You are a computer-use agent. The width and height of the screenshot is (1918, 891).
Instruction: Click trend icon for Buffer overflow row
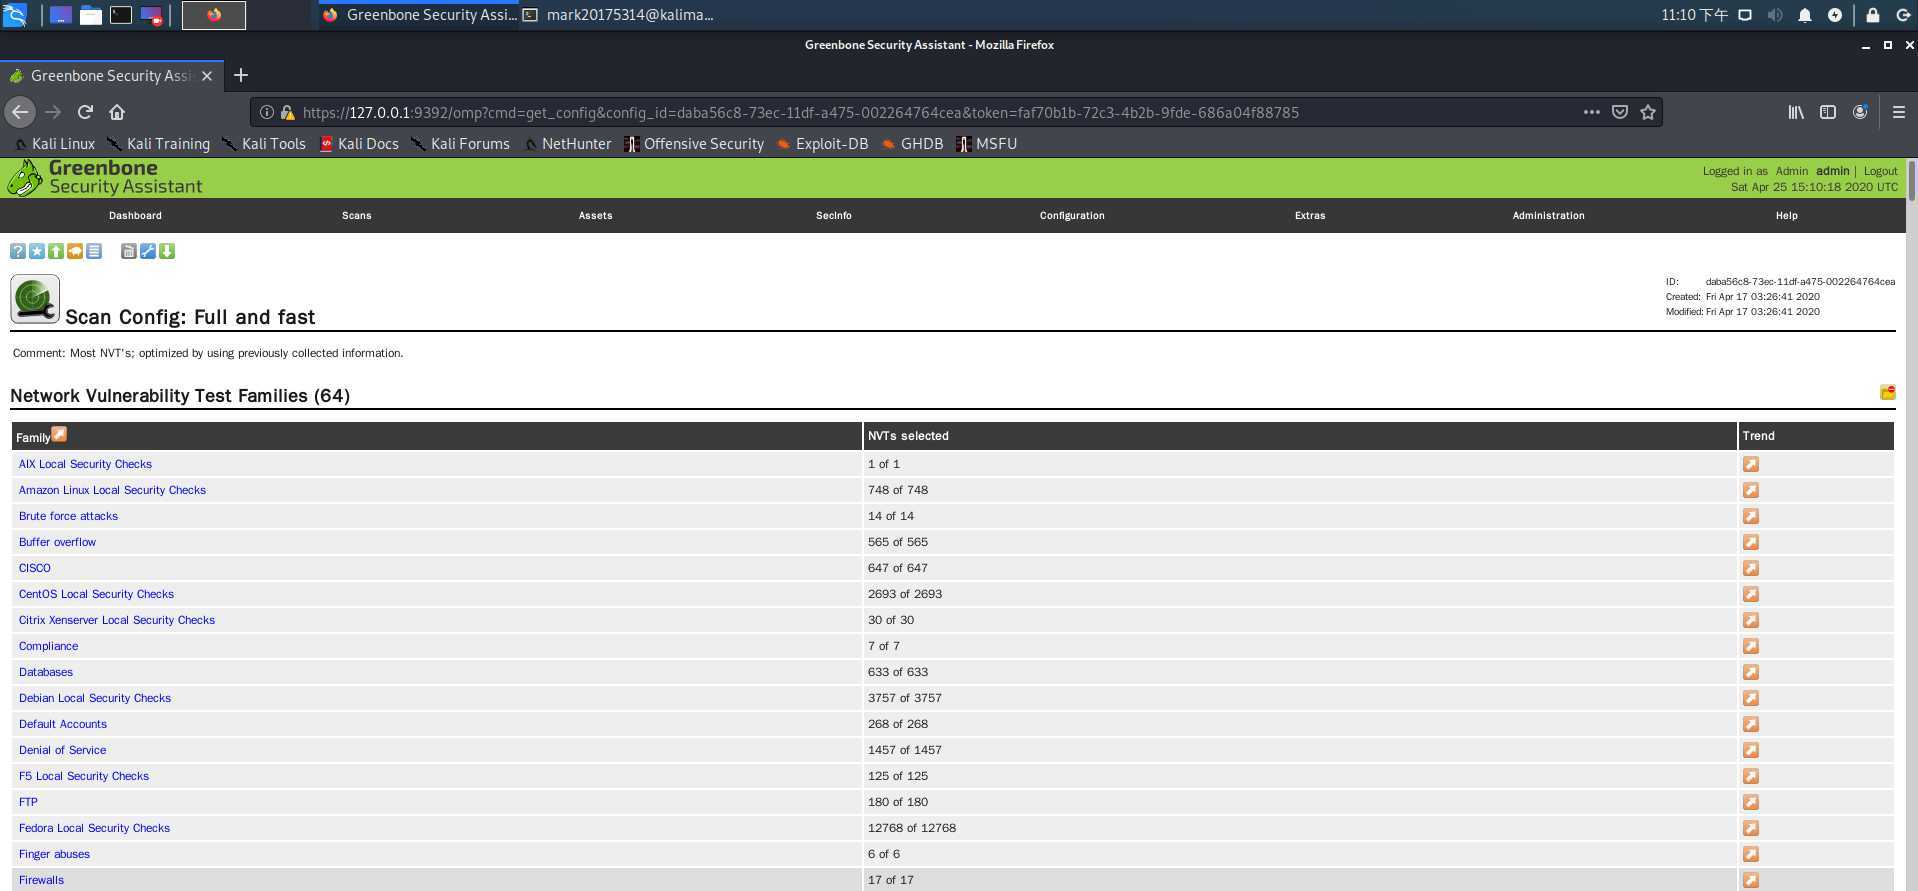(x=1750, y=542)
